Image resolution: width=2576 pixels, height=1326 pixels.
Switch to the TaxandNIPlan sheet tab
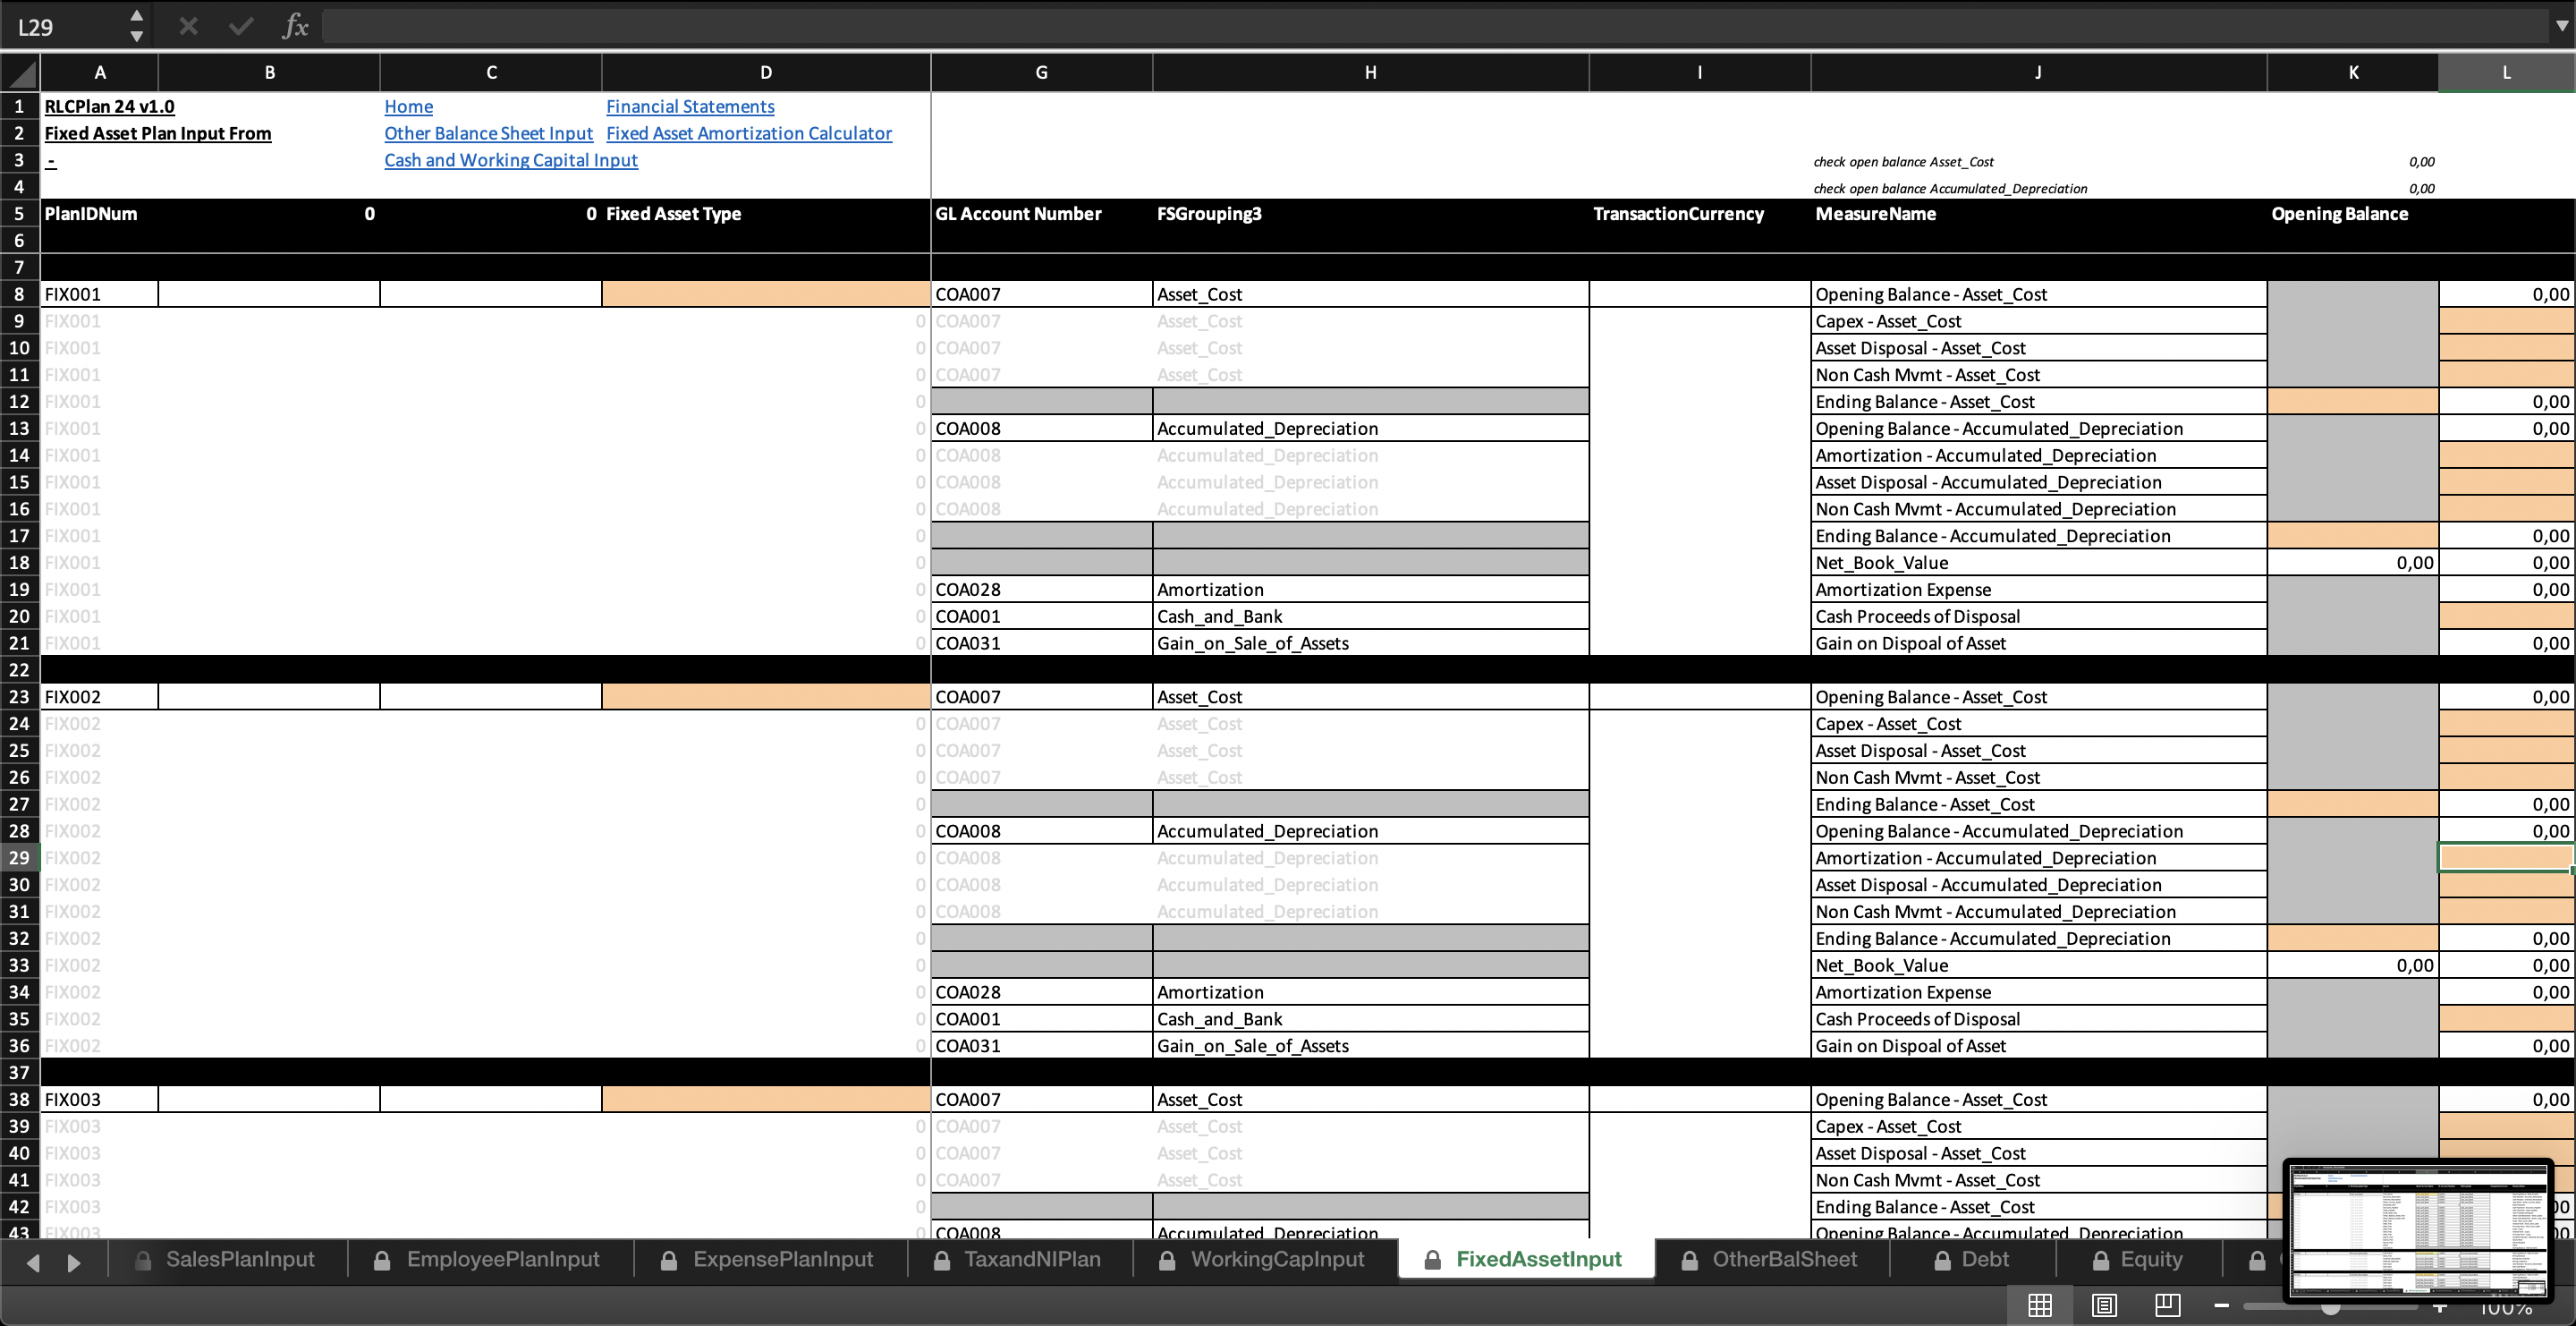coord(1018,1259)
